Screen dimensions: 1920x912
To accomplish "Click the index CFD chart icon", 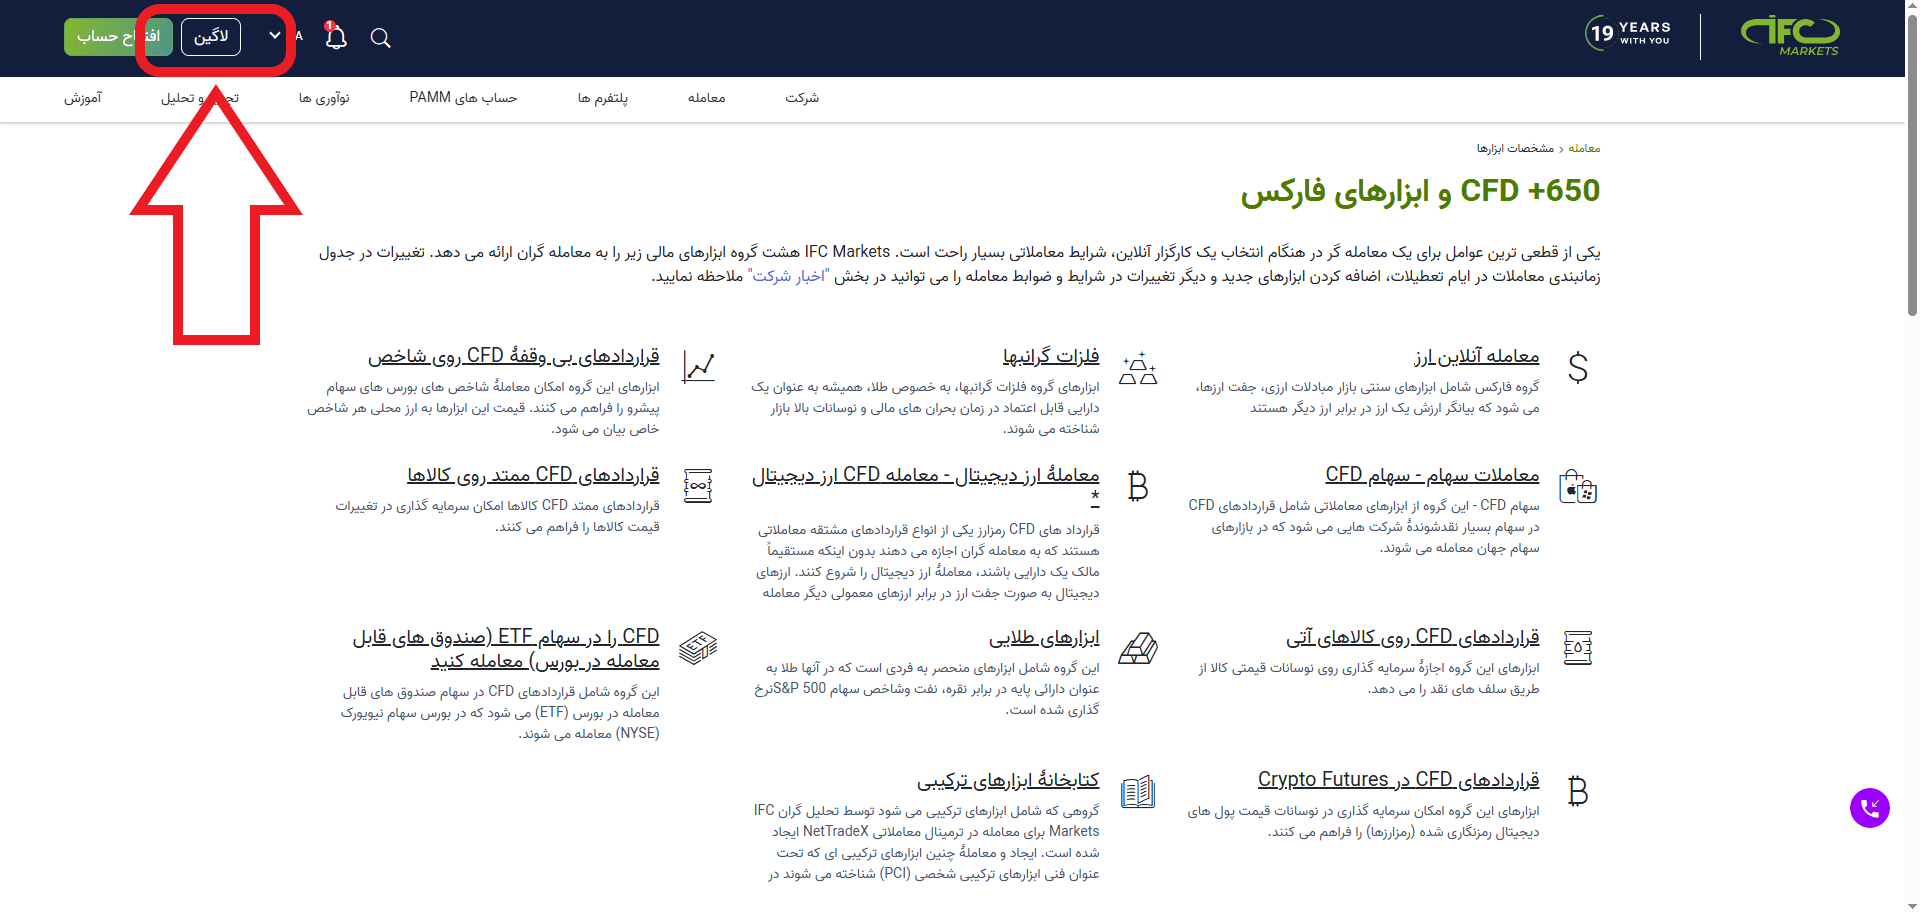I will tap(698, 367).
